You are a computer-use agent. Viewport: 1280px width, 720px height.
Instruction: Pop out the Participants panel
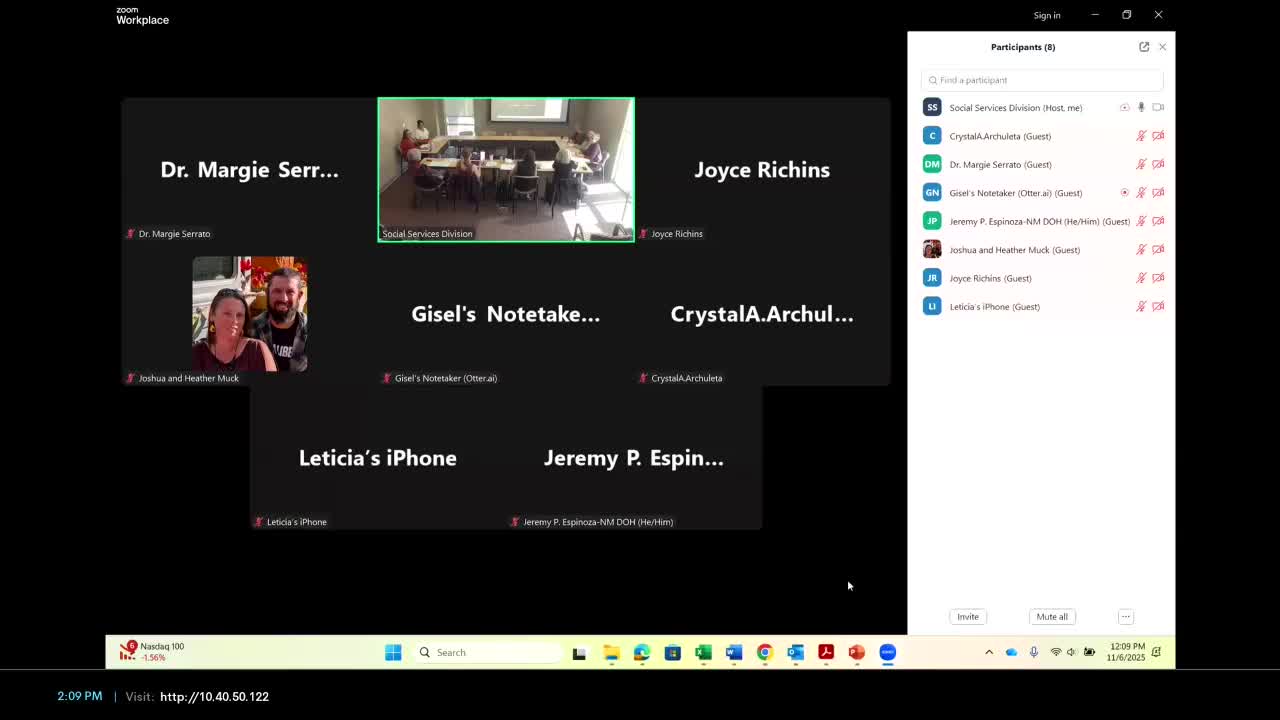(1144, 47)
